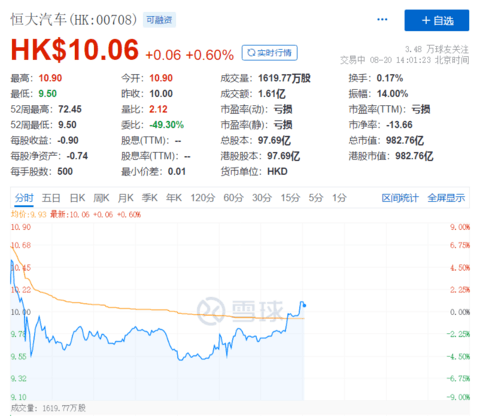480x416 pixels.
Task: Add the stock via the 自选 button
Action: [x=437, y=20]
